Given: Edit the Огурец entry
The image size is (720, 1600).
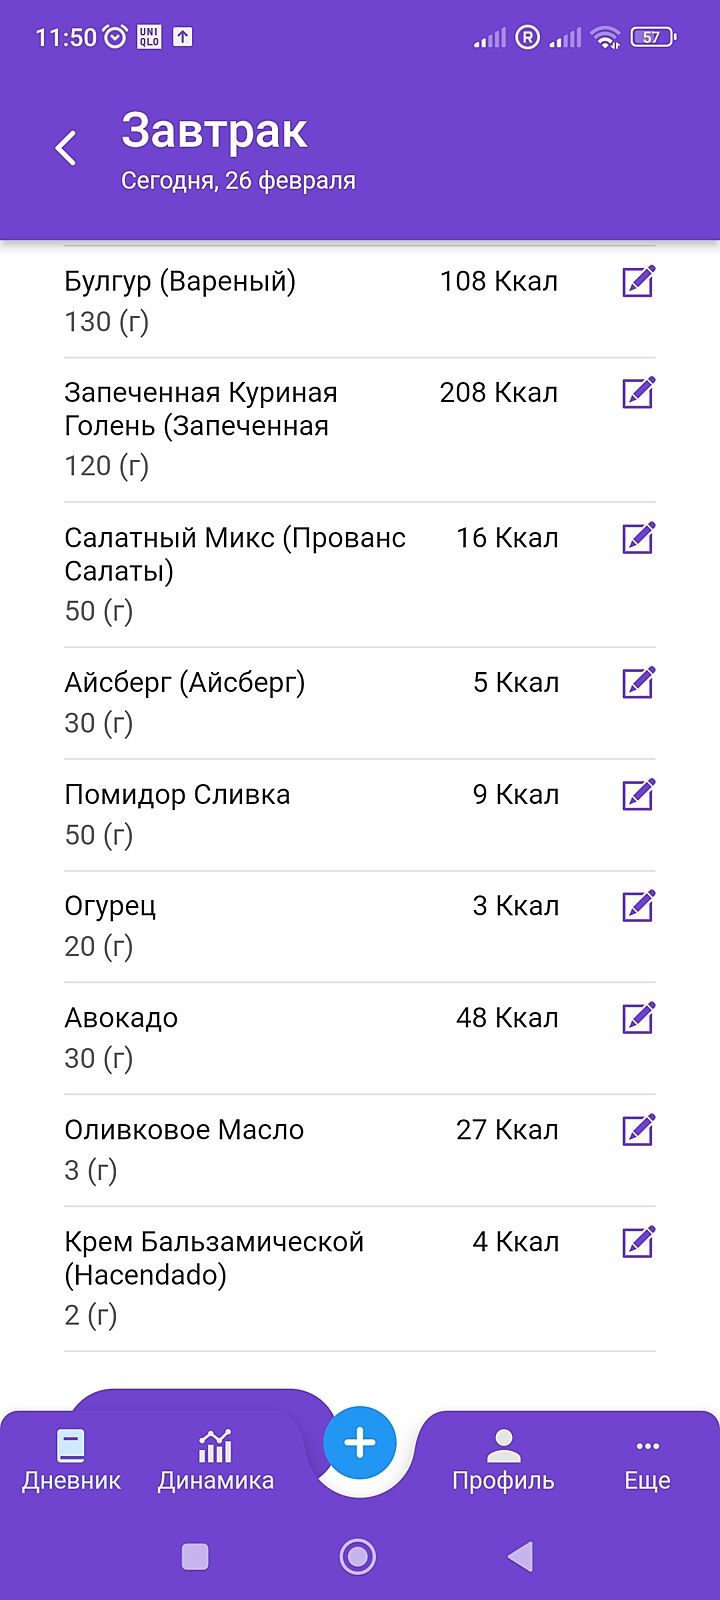Looking at the screenshot, I should point(638,906).
